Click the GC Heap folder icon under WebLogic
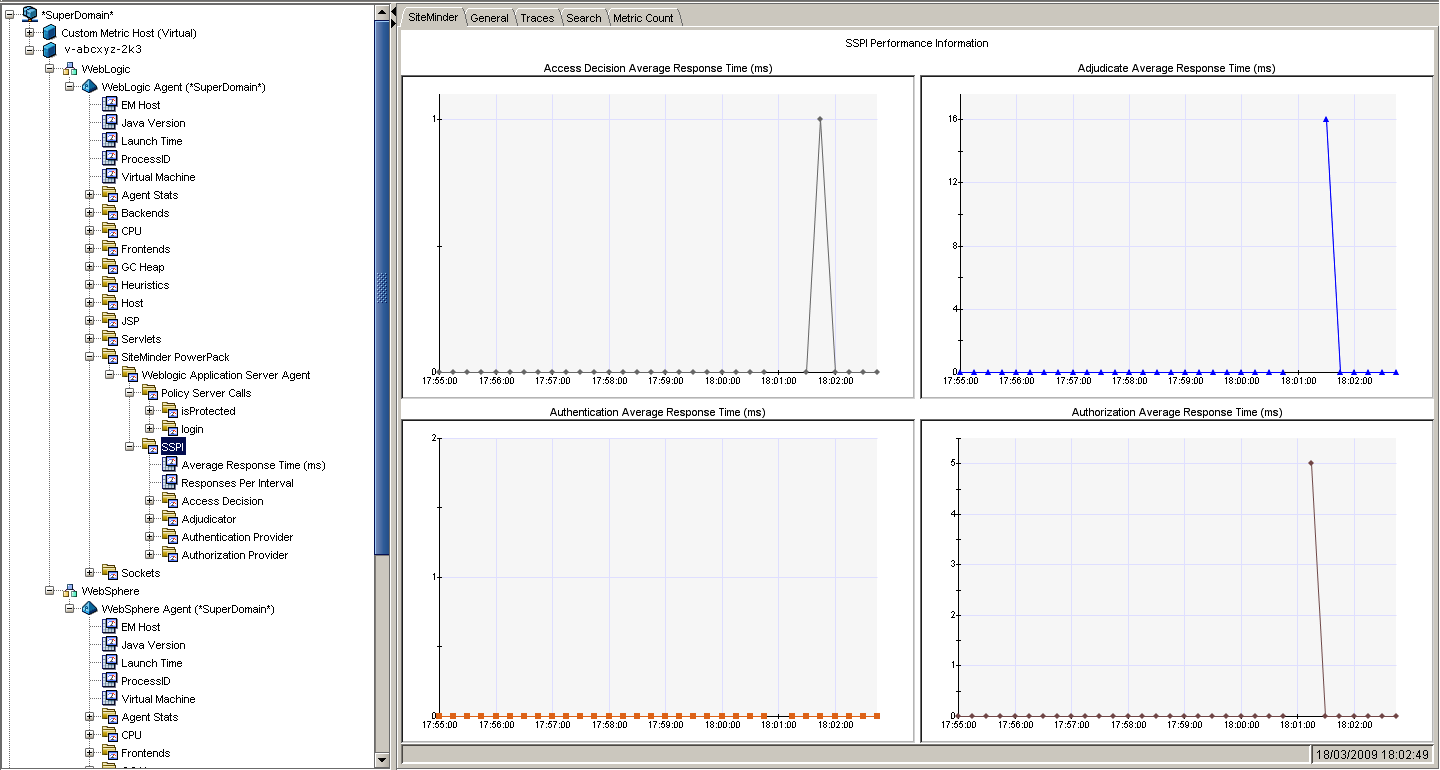Image resolution: width=1440 pixels, height=770 pixels. 110,267
